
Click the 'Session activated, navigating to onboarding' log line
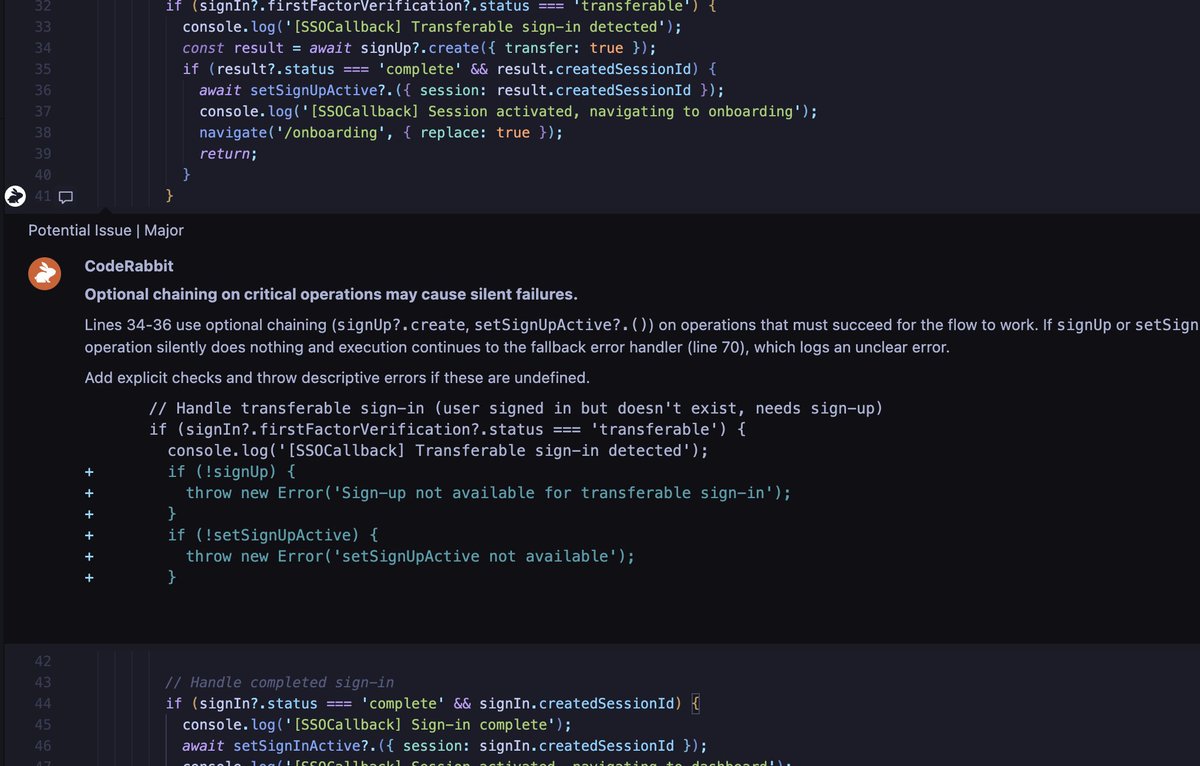pos(509,111)
